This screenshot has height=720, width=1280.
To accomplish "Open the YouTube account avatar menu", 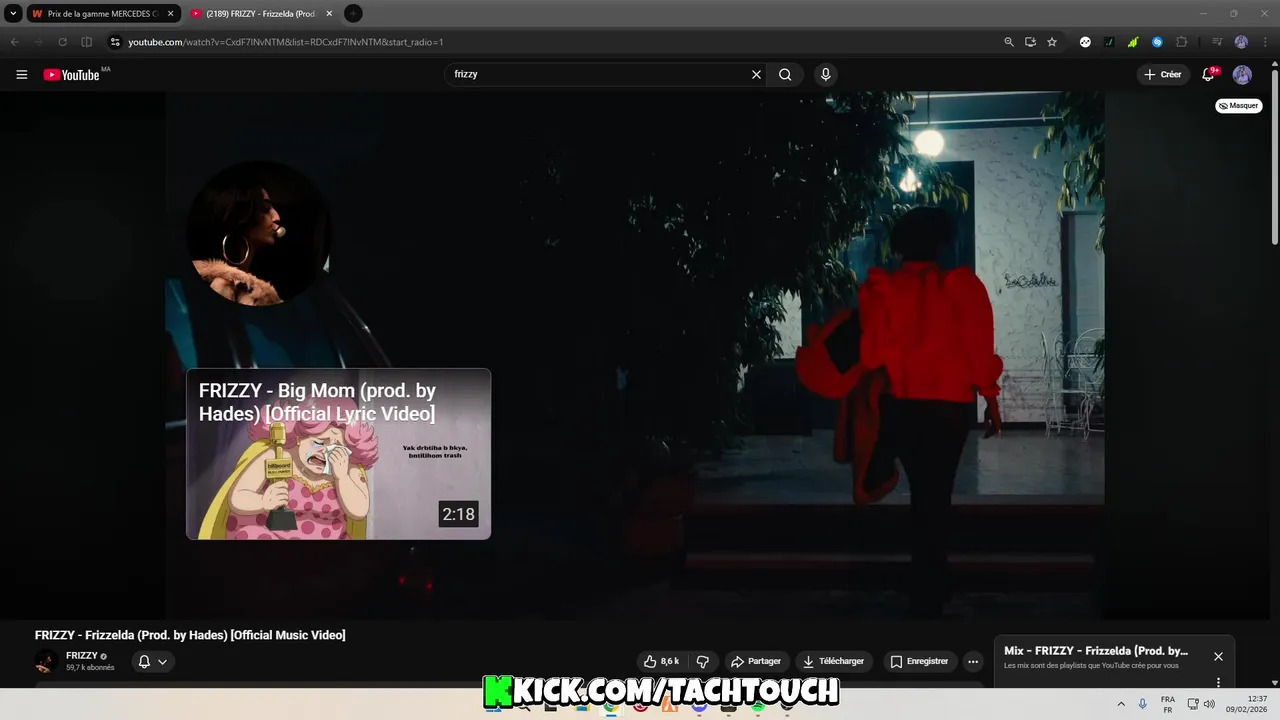I will pos(1242,74).
